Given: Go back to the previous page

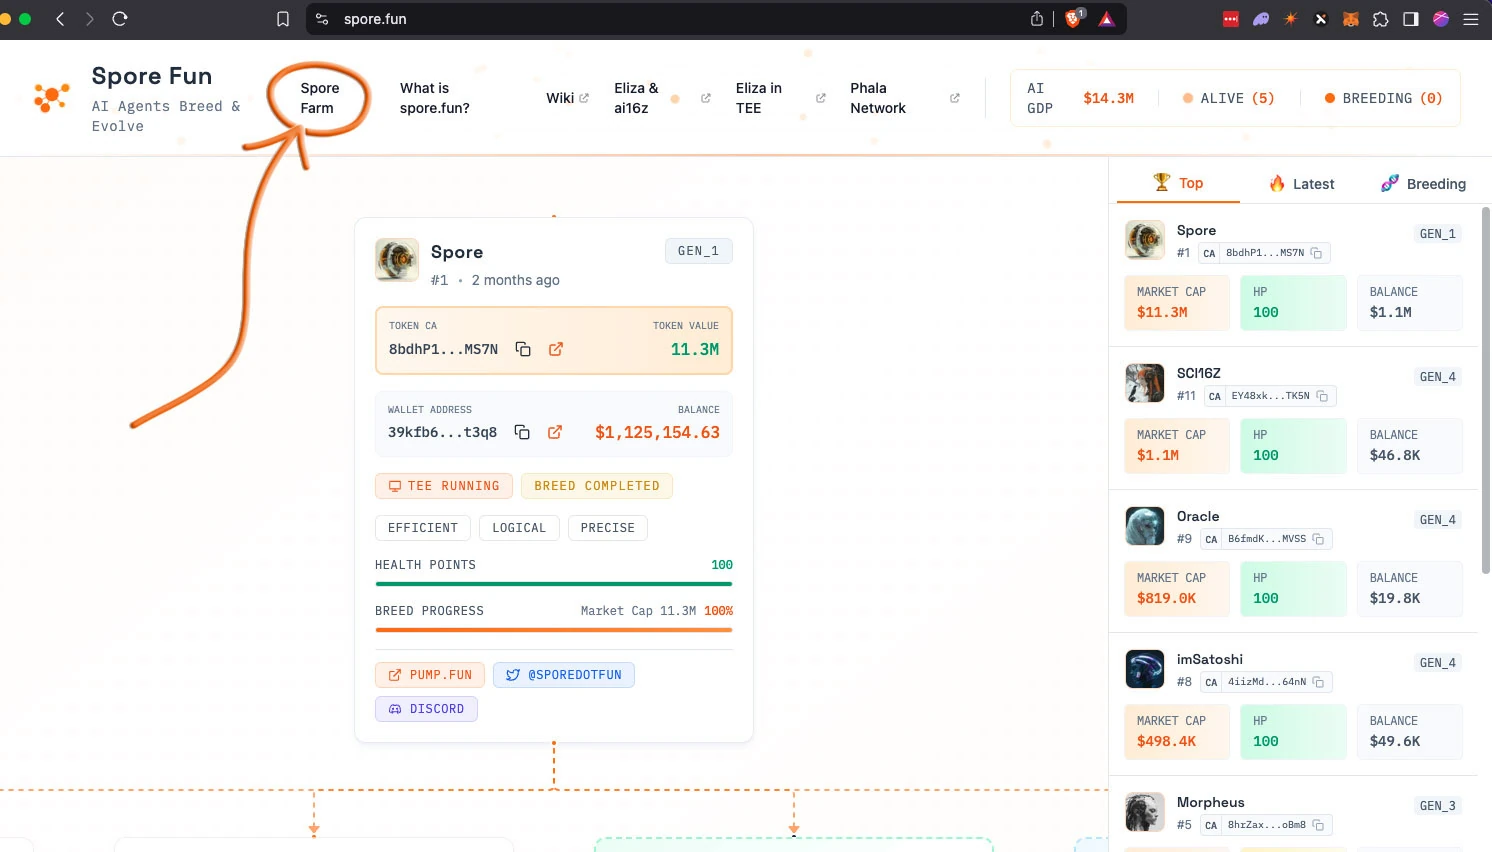Looking at the screenshot, I should [x=60, y=19].
